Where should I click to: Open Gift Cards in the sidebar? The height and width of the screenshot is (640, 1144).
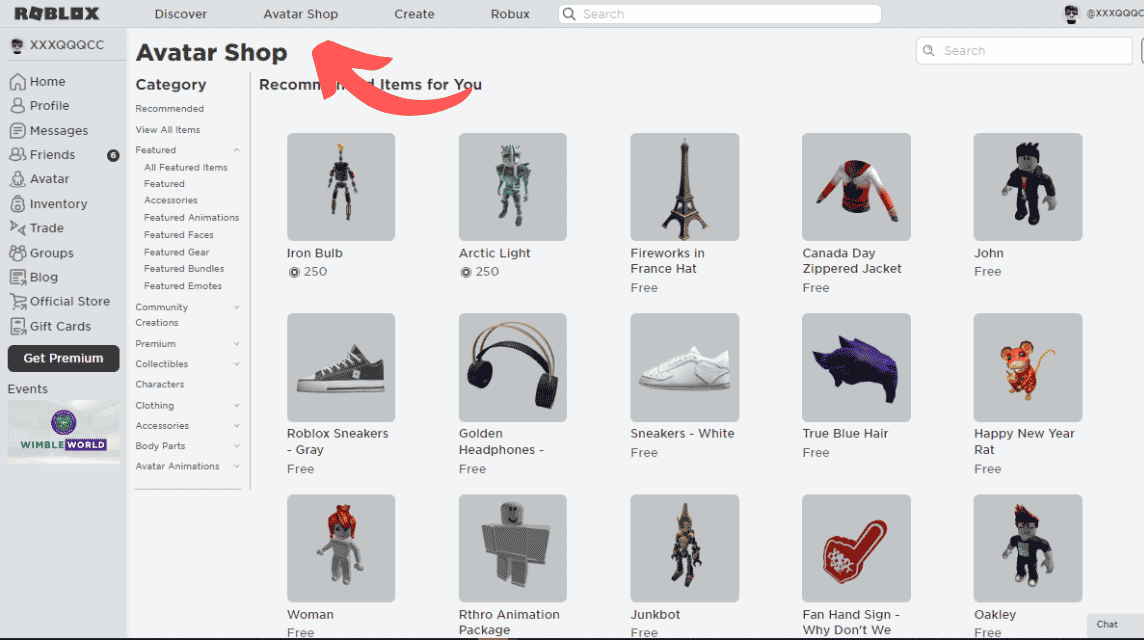click(x=50, y=326)
